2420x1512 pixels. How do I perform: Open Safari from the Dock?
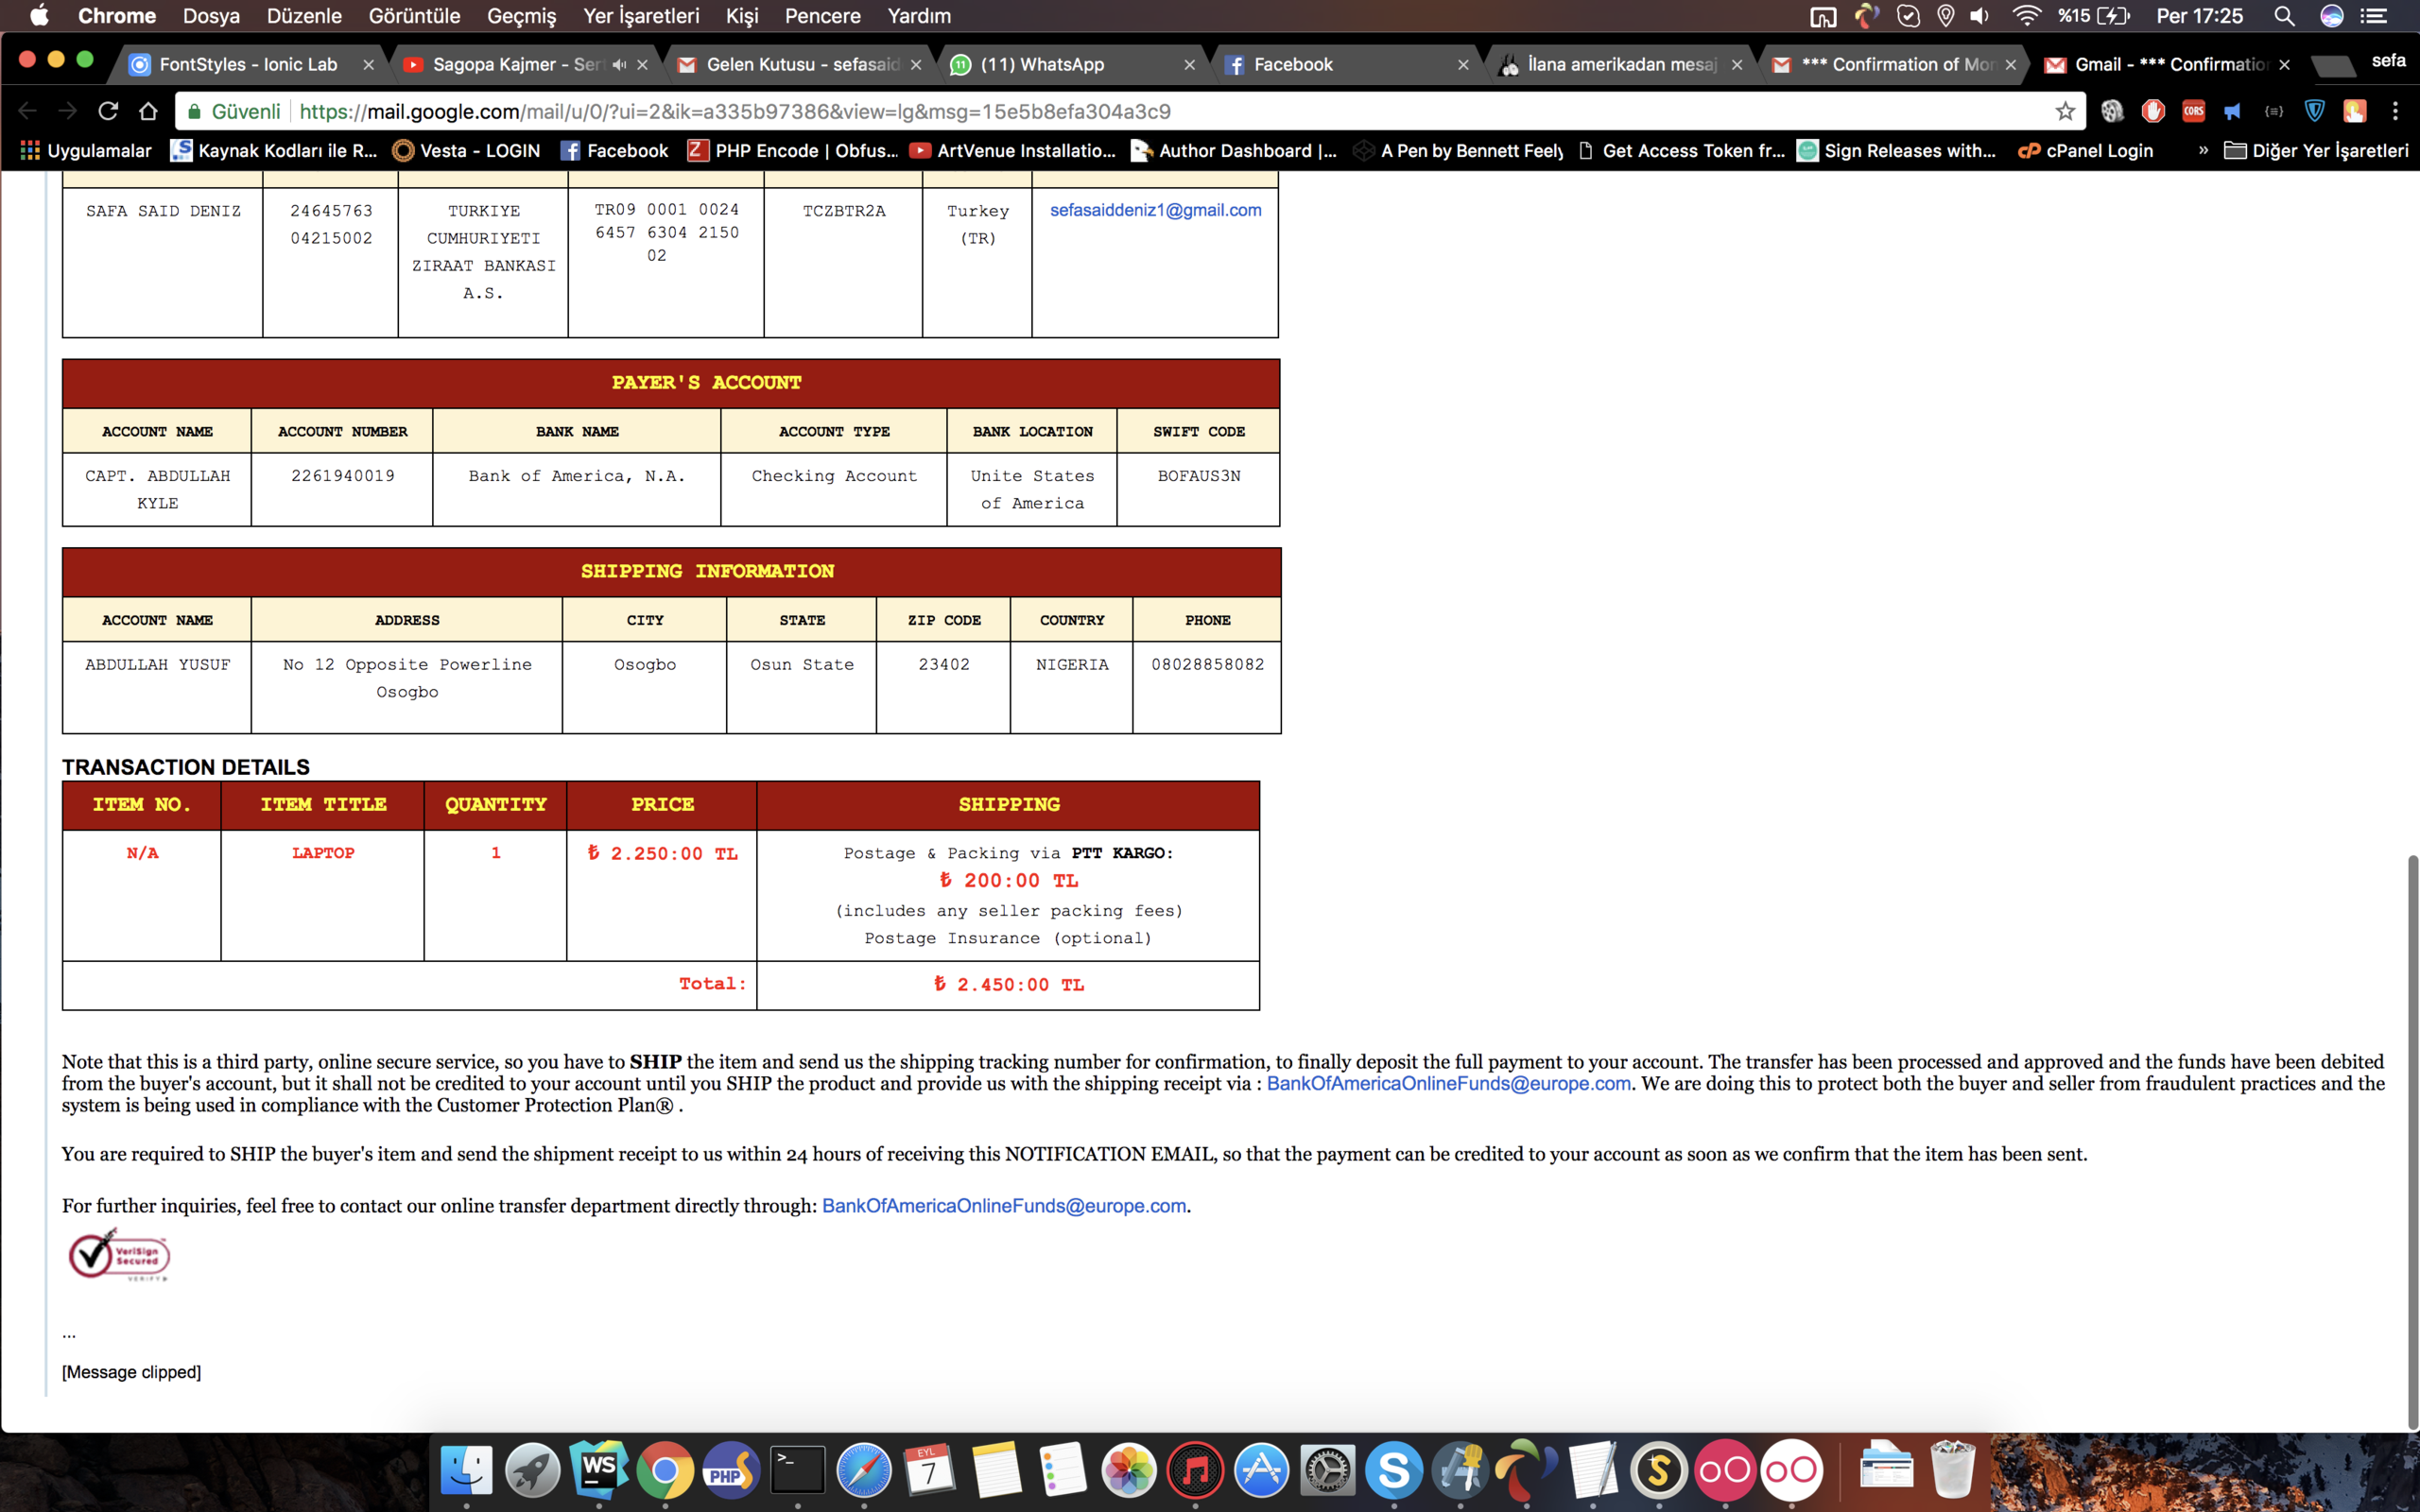point(863,1470)
